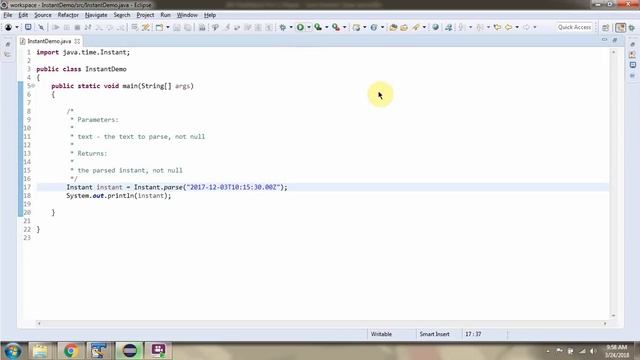This screenshot has height=360, width=640.
Task: Open the dropdown beside the Debug icon
Action: [x=291, y=27]
